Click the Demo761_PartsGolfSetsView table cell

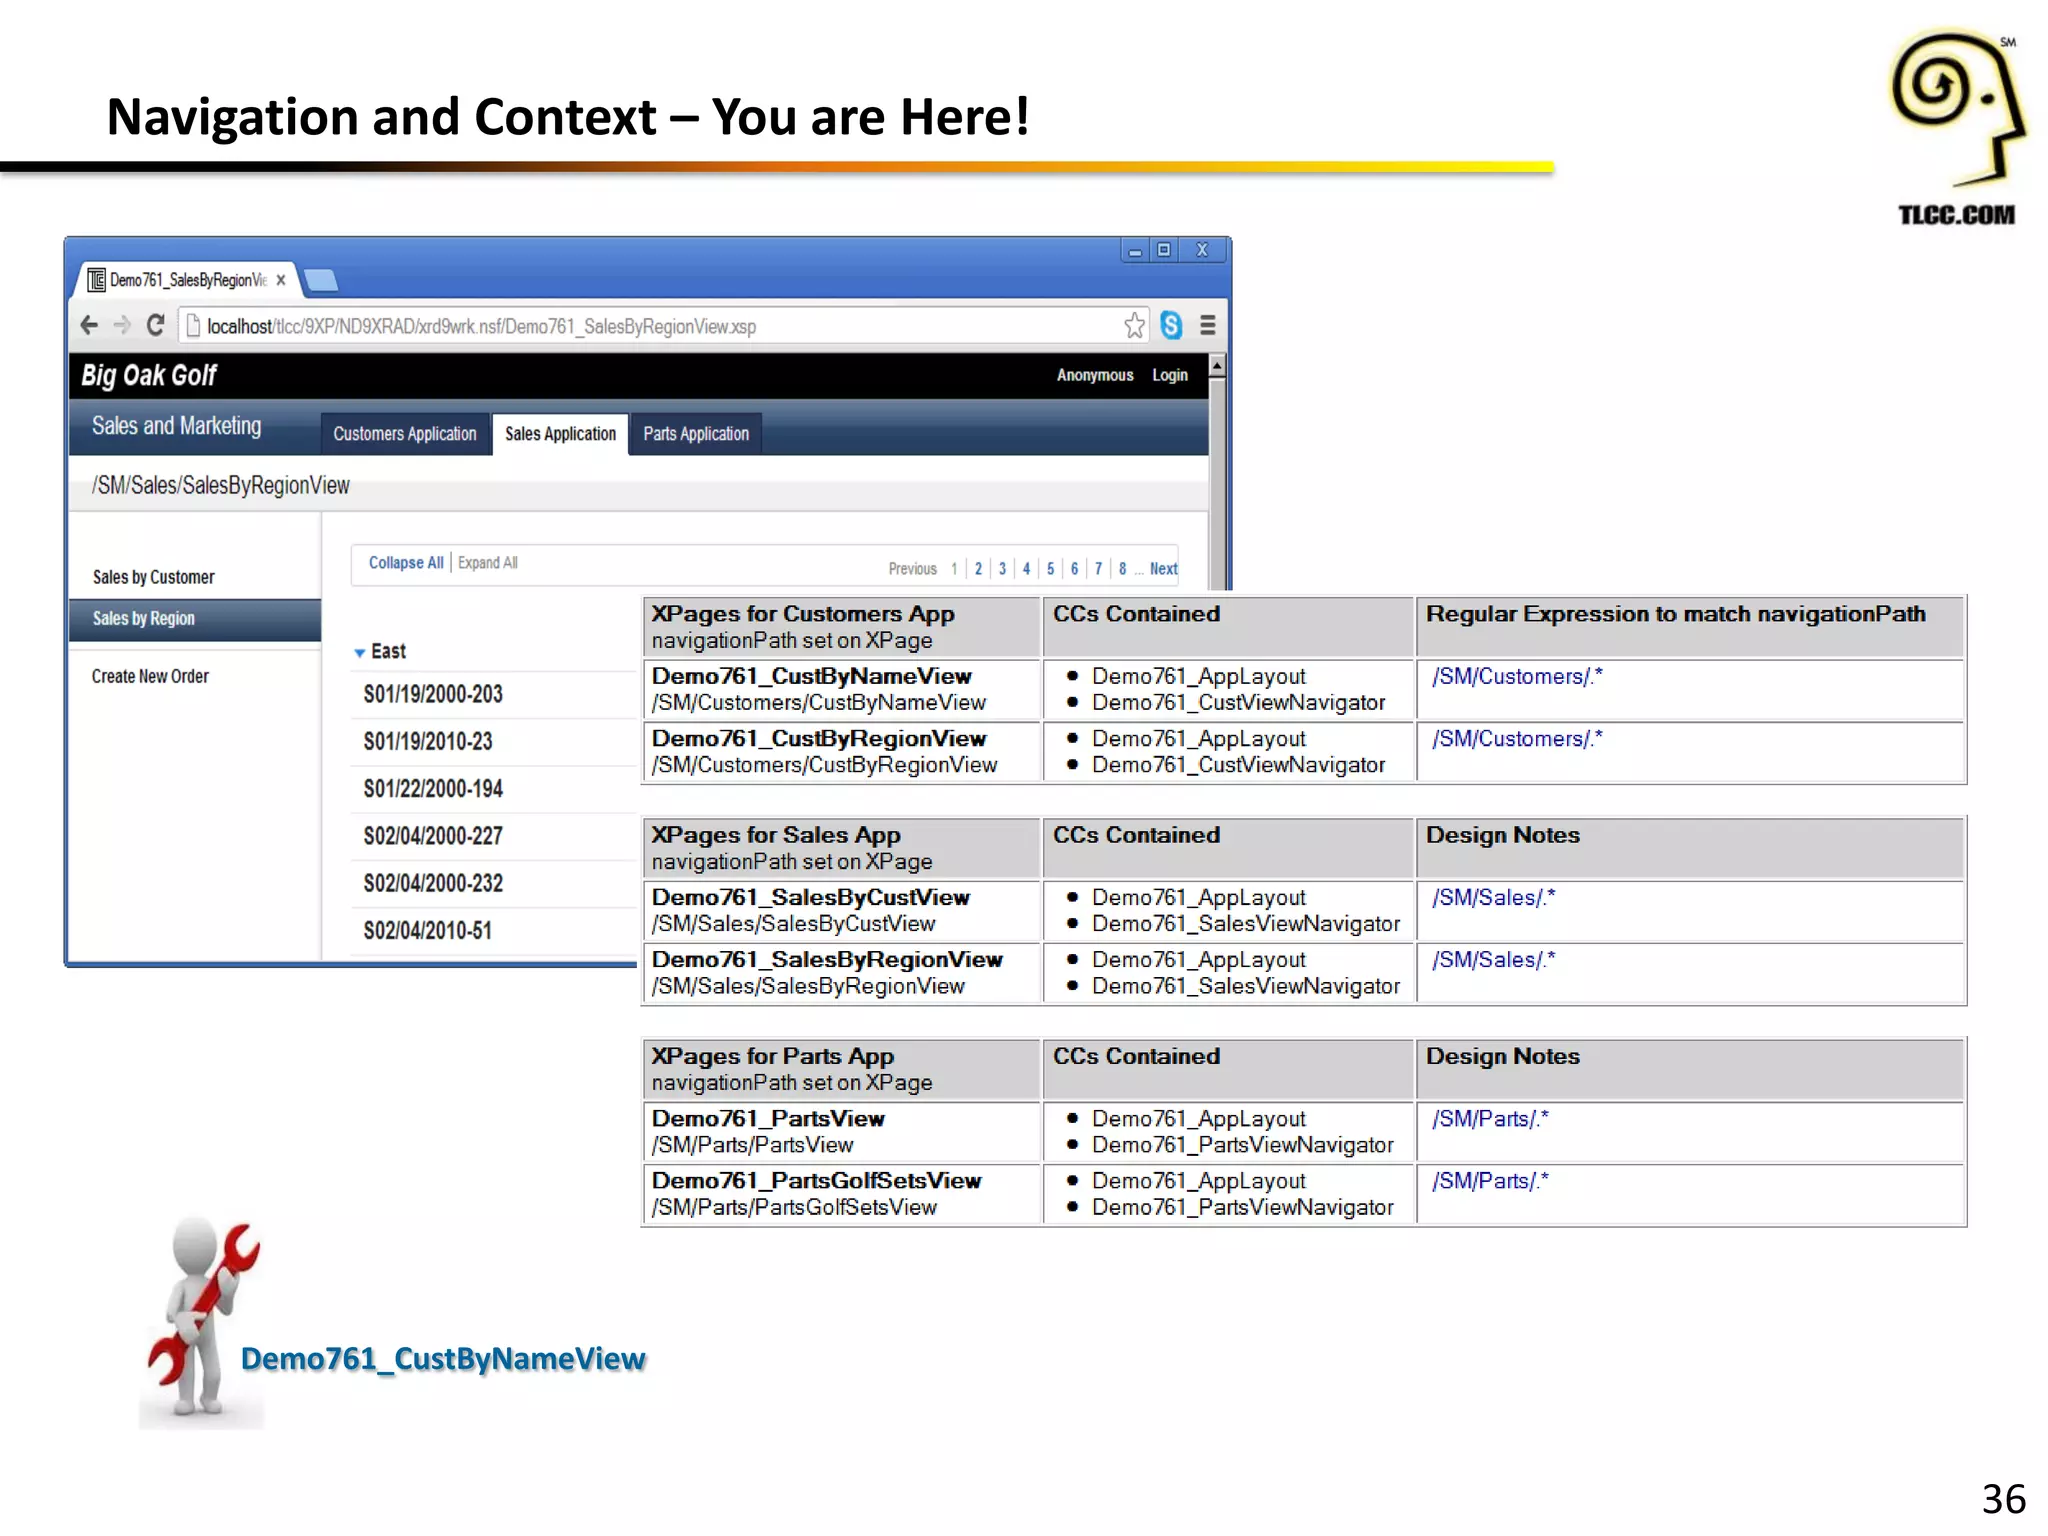point(841,1193)
